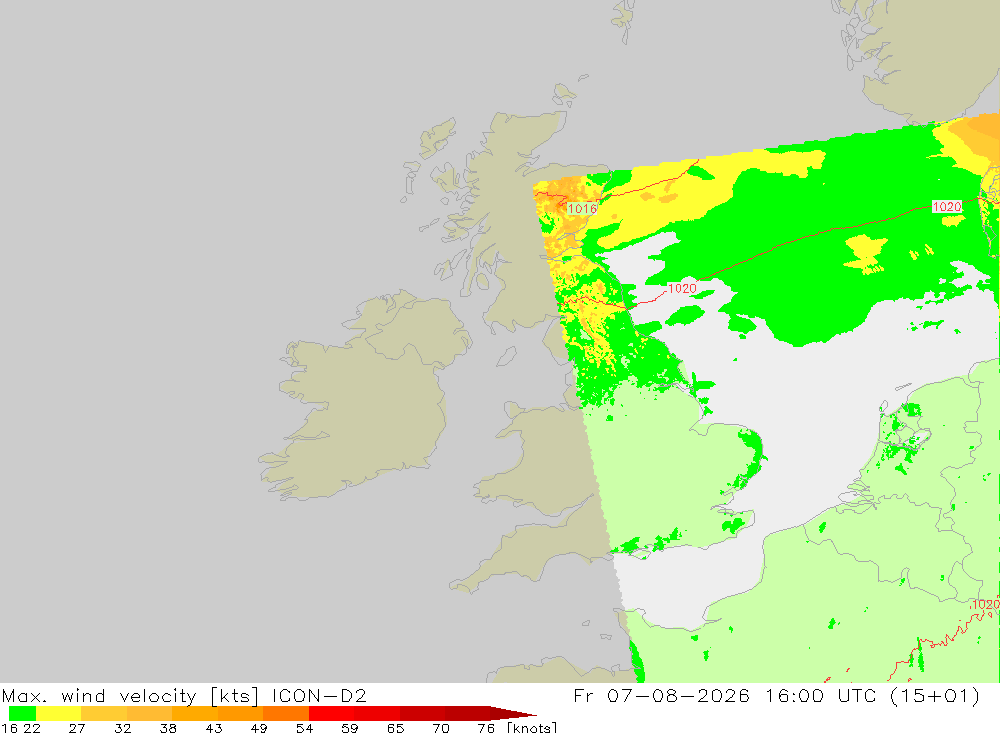Click the 43–49 knots legend swatch
The height and width of the screenshot is (733, 1000).
tap(240, 713)
